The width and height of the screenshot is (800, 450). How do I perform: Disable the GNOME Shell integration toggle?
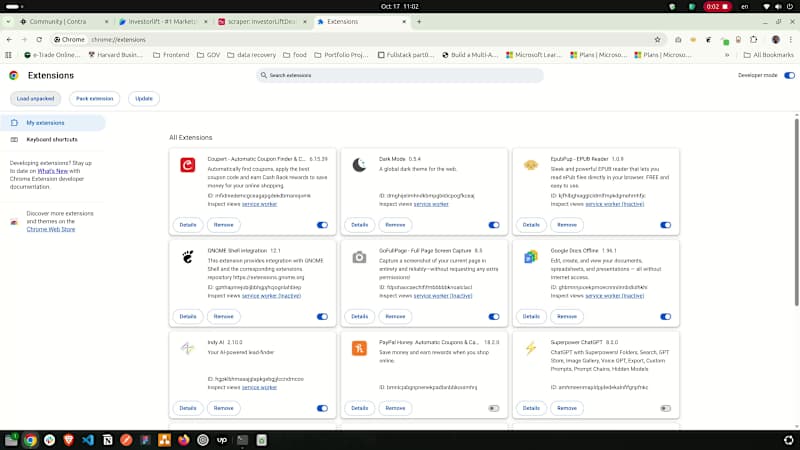pyautogui.click(x=322, y=317)
